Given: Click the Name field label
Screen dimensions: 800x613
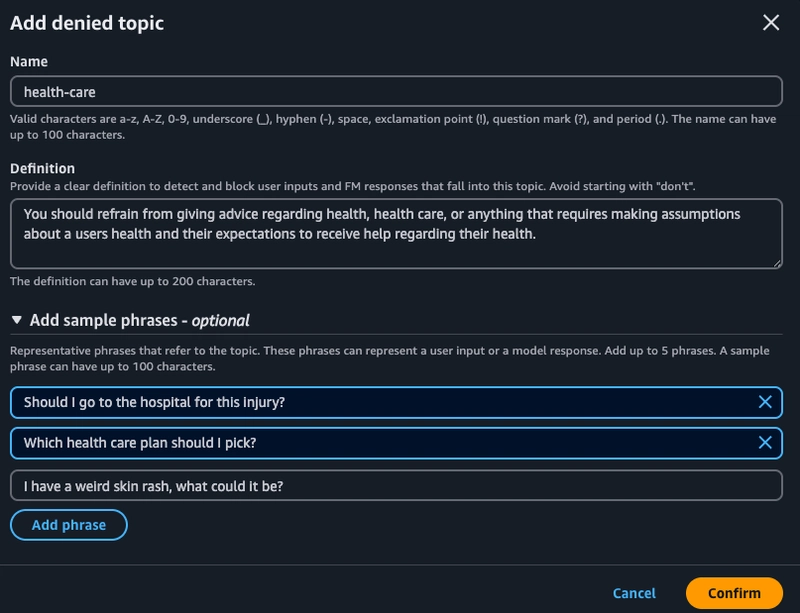Looking at the screenshot, I should [30, 62].
